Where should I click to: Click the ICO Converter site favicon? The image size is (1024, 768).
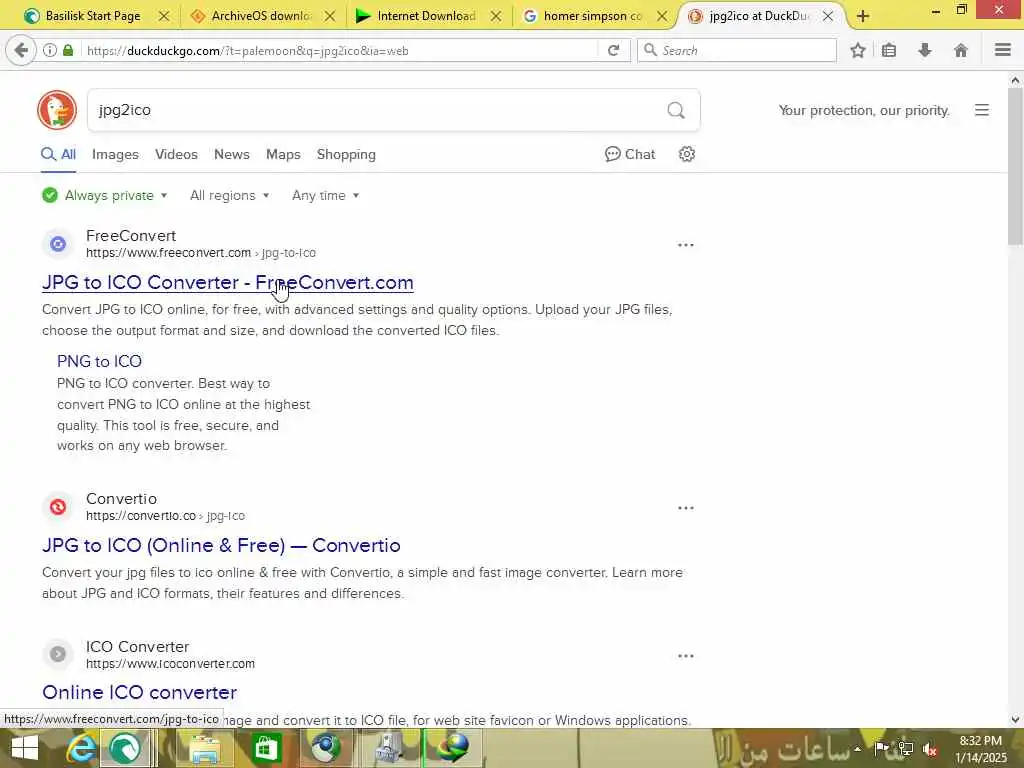57,654
